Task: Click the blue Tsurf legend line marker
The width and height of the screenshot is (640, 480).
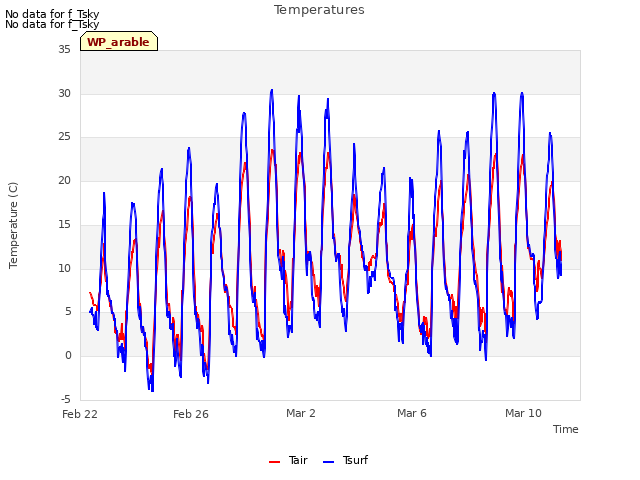Action: (328, 462)
